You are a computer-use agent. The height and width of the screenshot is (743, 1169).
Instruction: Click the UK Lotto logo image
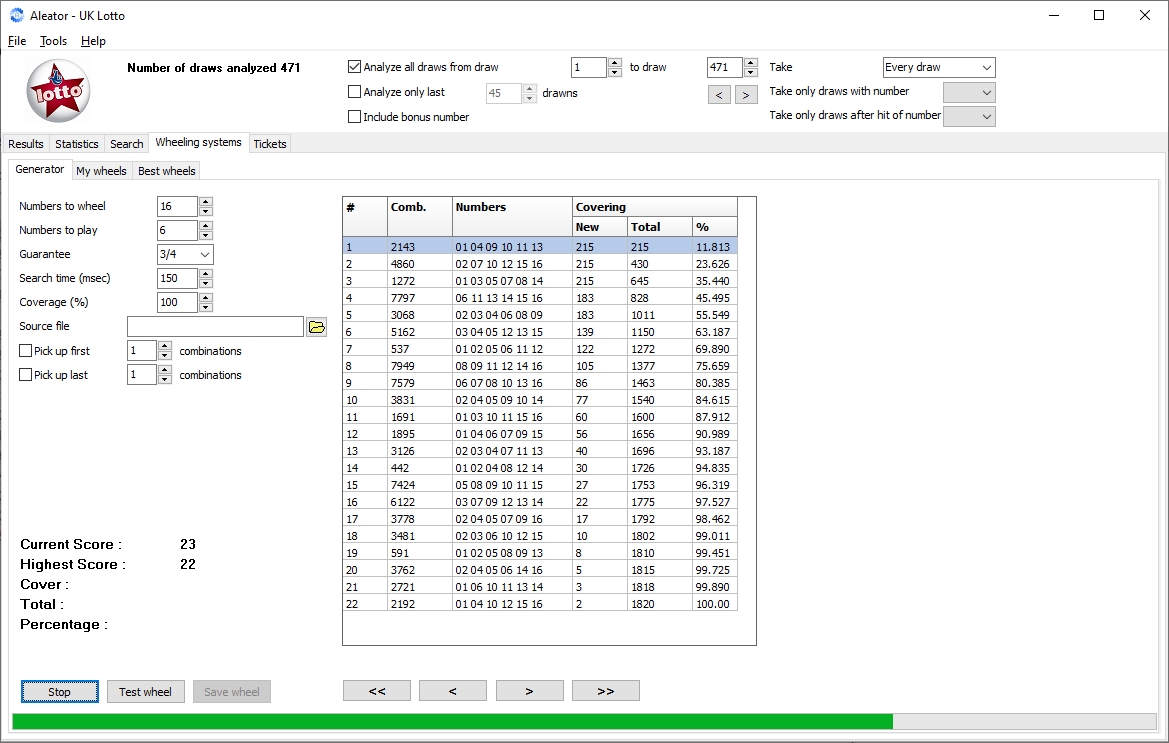coord(58,91)
